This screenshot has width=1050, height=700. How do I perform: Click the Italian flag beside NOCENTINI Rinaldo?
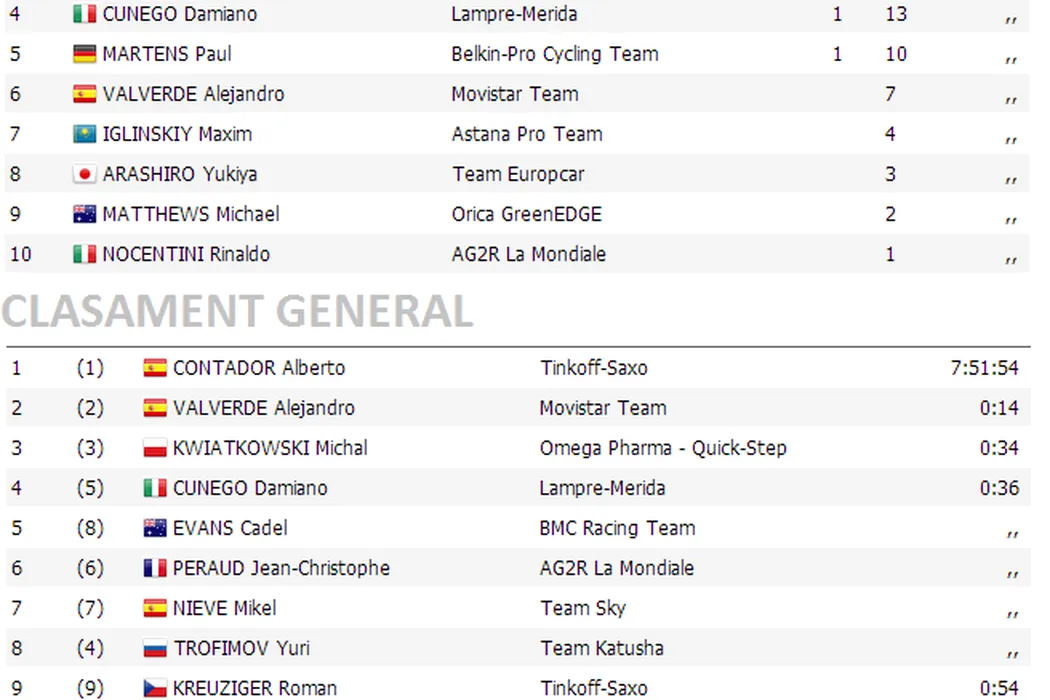(84, 254)
